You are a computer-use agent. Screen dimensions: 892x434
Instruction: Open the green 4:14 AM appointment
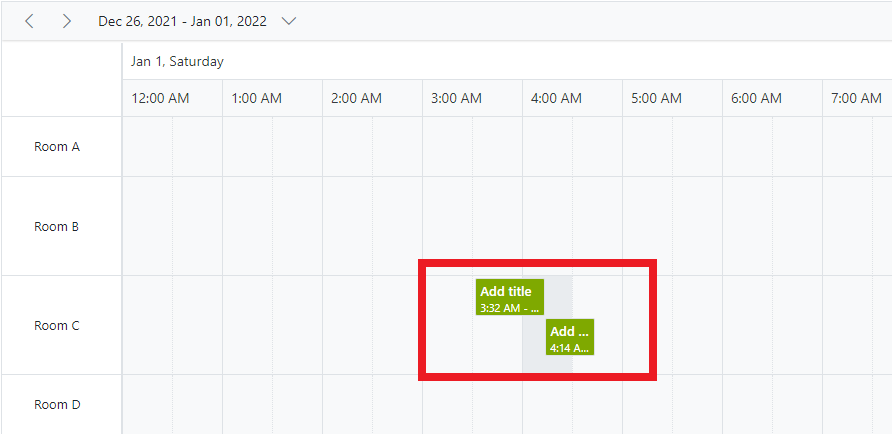pyautogui.click(x=569, y=338)
